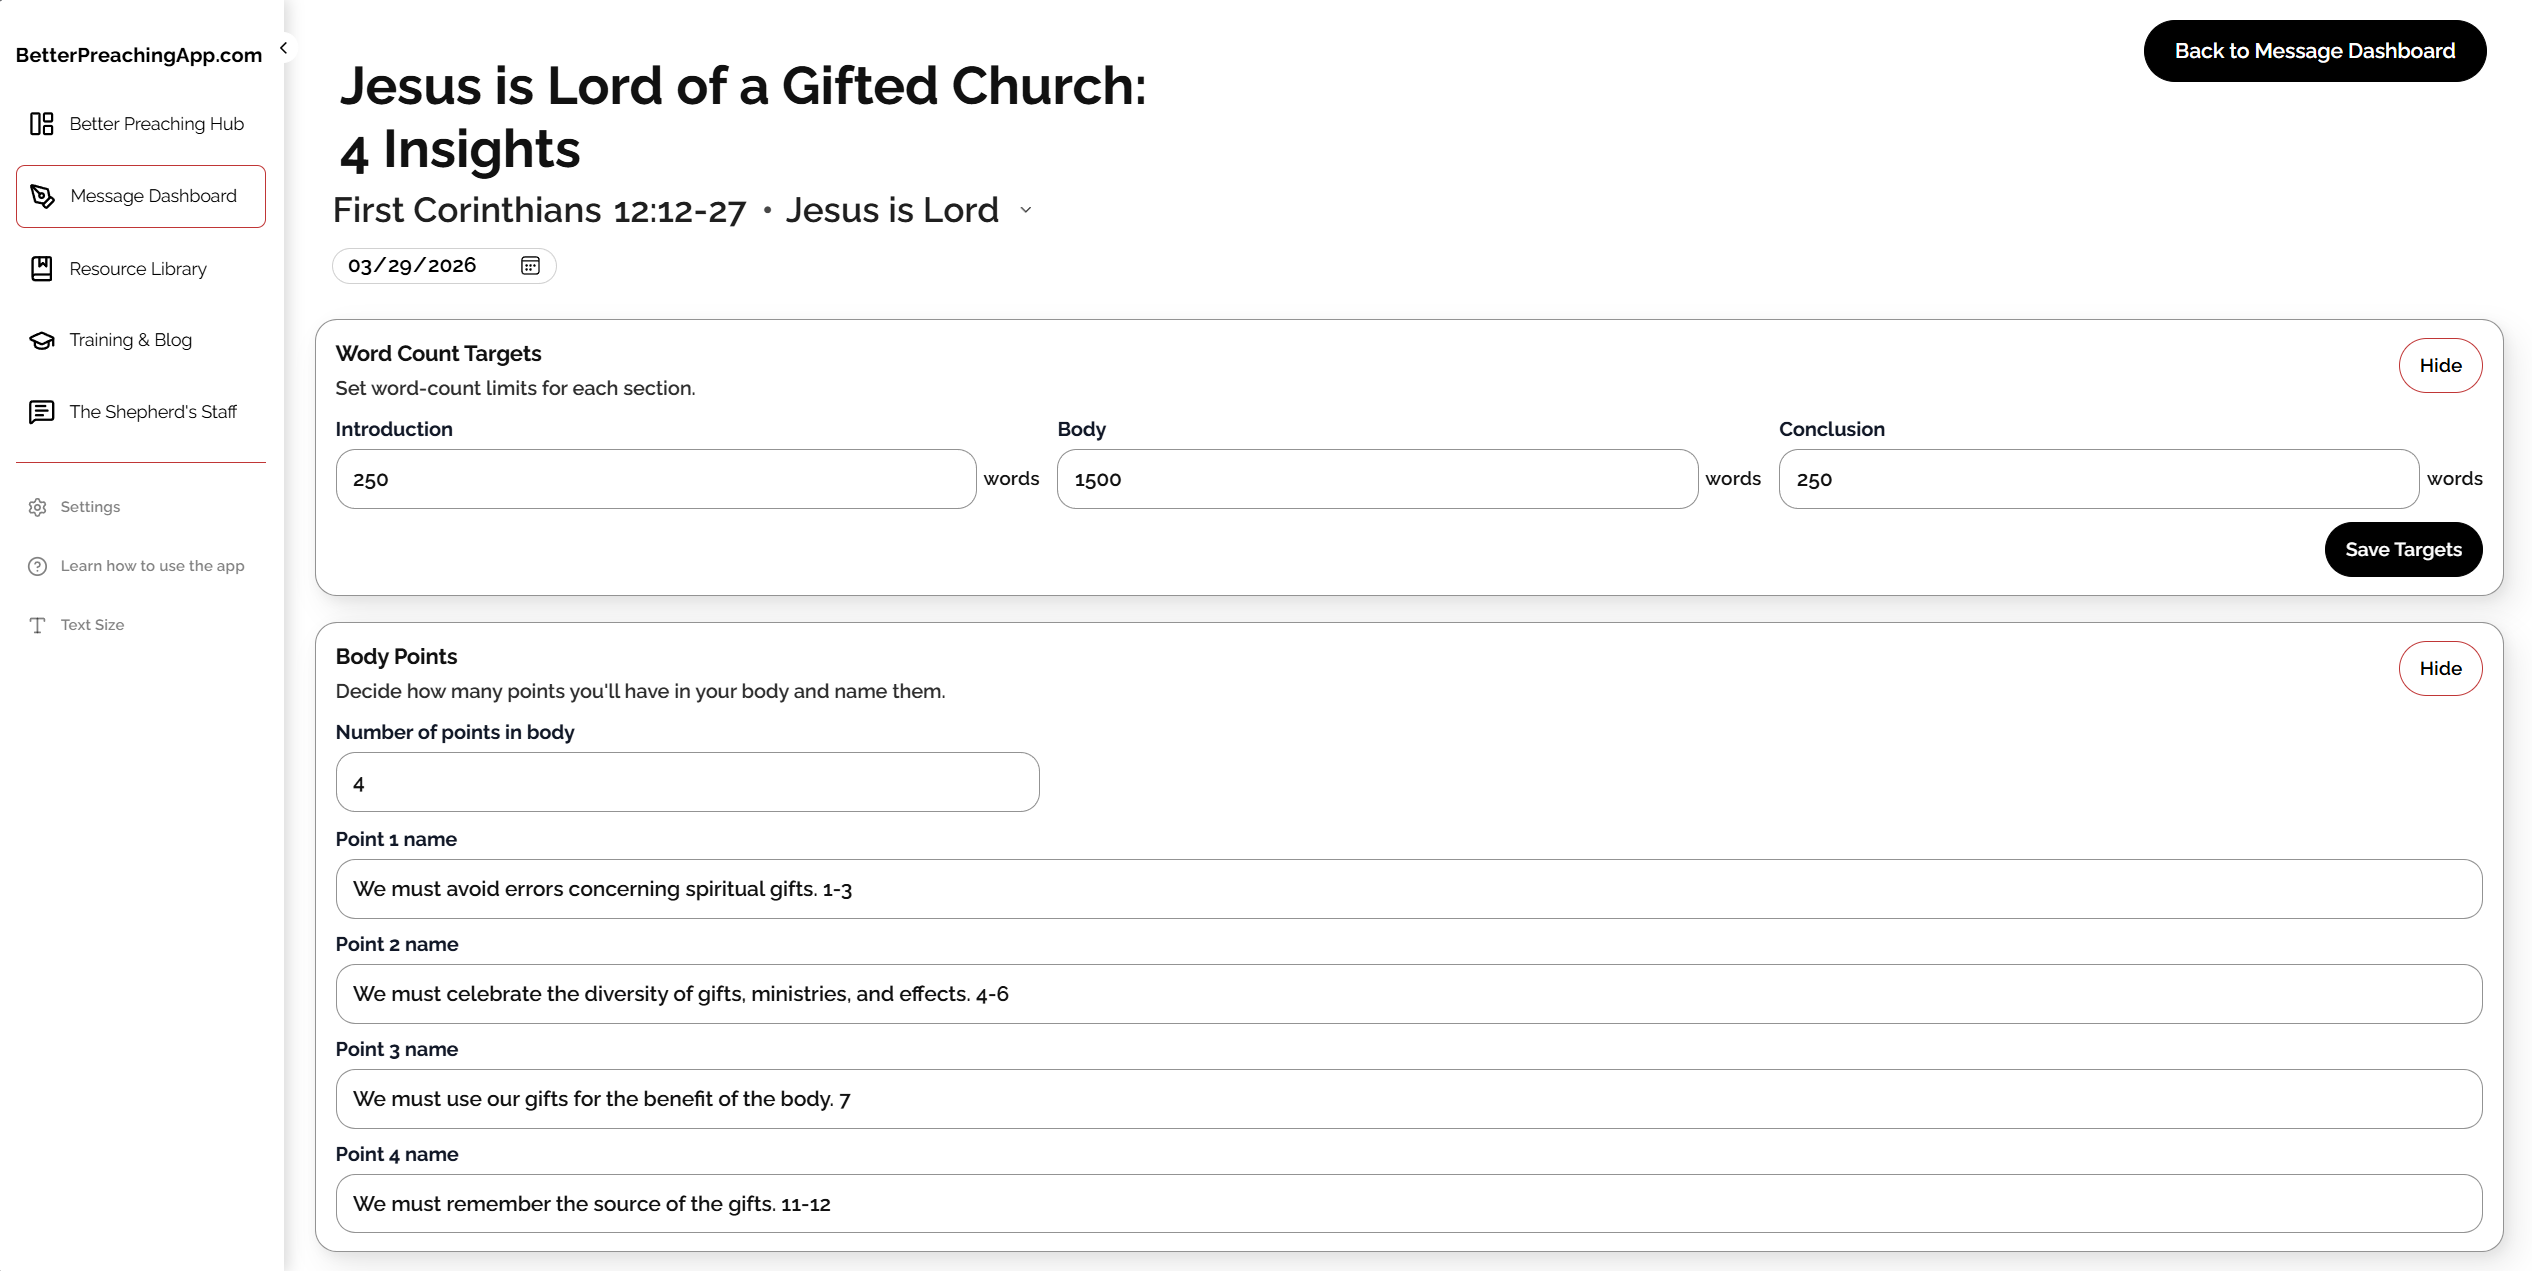The width and height of the screenshot is (2532, 1271).
Task: Click Back to Message Dashboard
Action: (x=2315, y=51)
